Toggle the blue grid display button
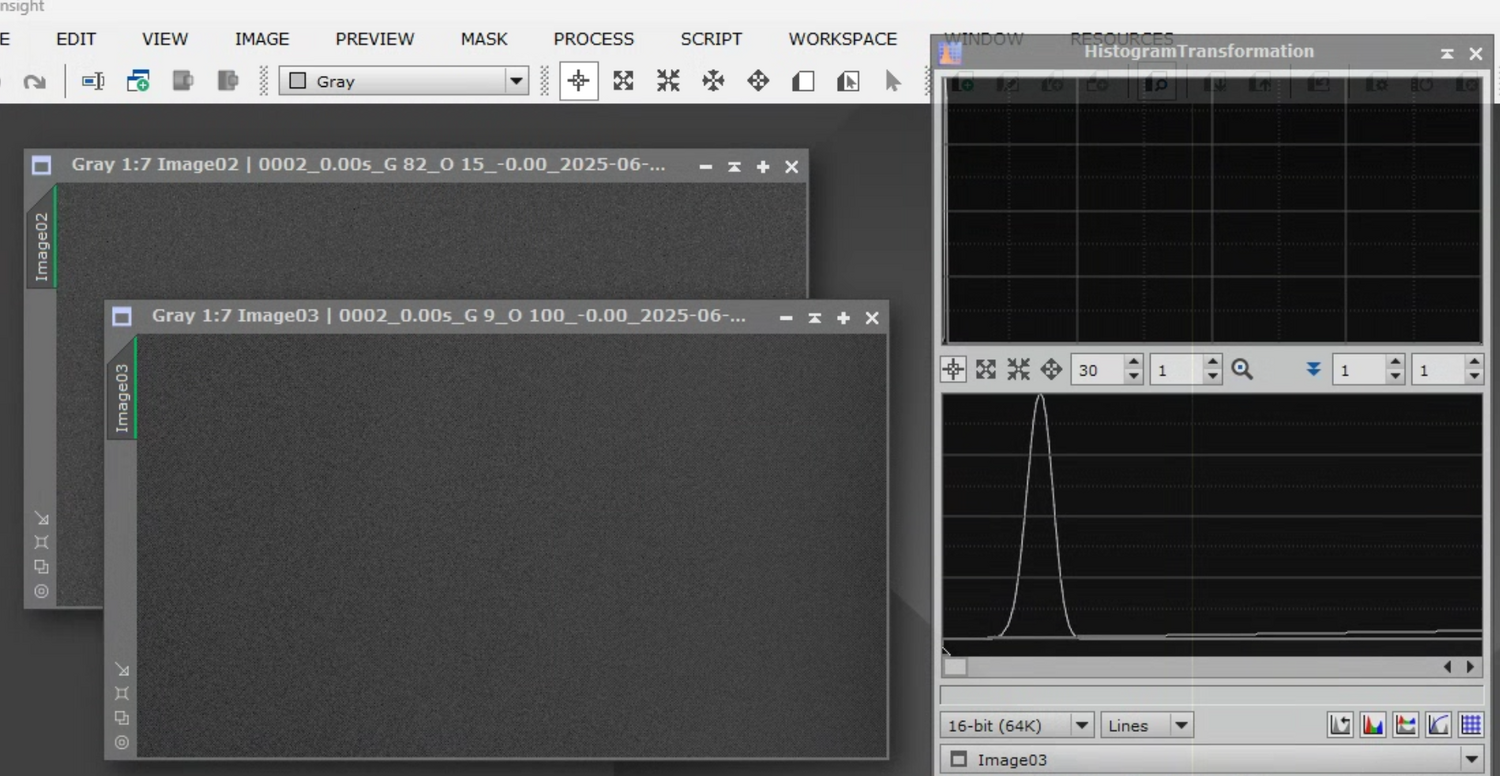 [x=1470, y=726]
